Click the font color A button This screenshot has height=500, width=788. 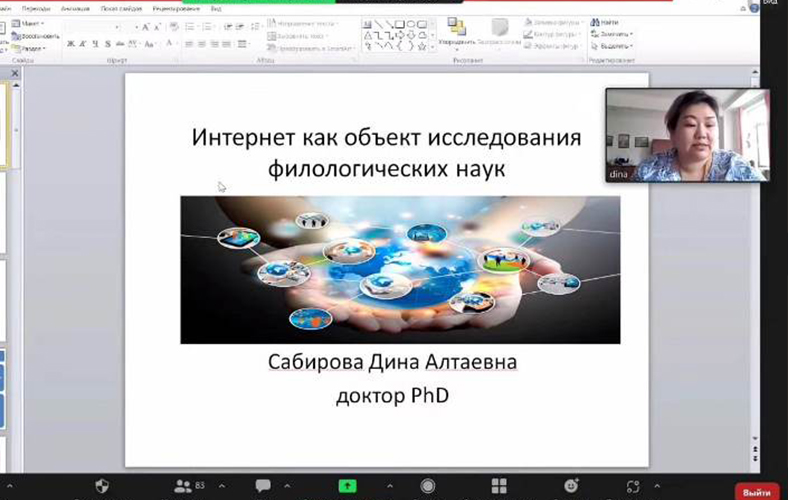171,44
